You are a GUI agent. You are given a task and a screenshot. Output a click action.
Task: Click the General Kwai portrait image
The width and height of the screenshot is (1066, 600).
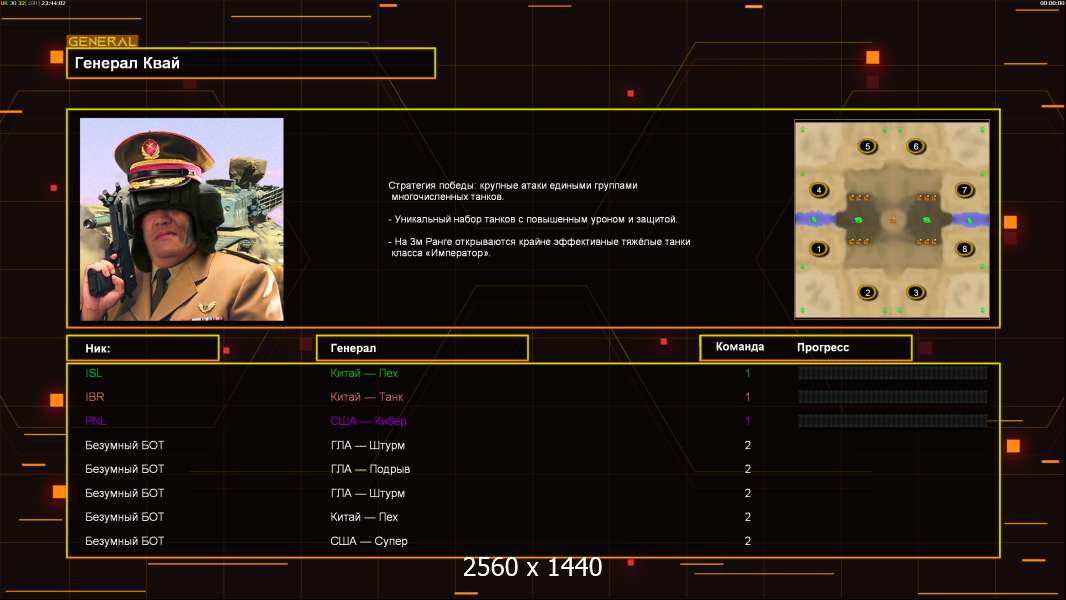point(182,219)
